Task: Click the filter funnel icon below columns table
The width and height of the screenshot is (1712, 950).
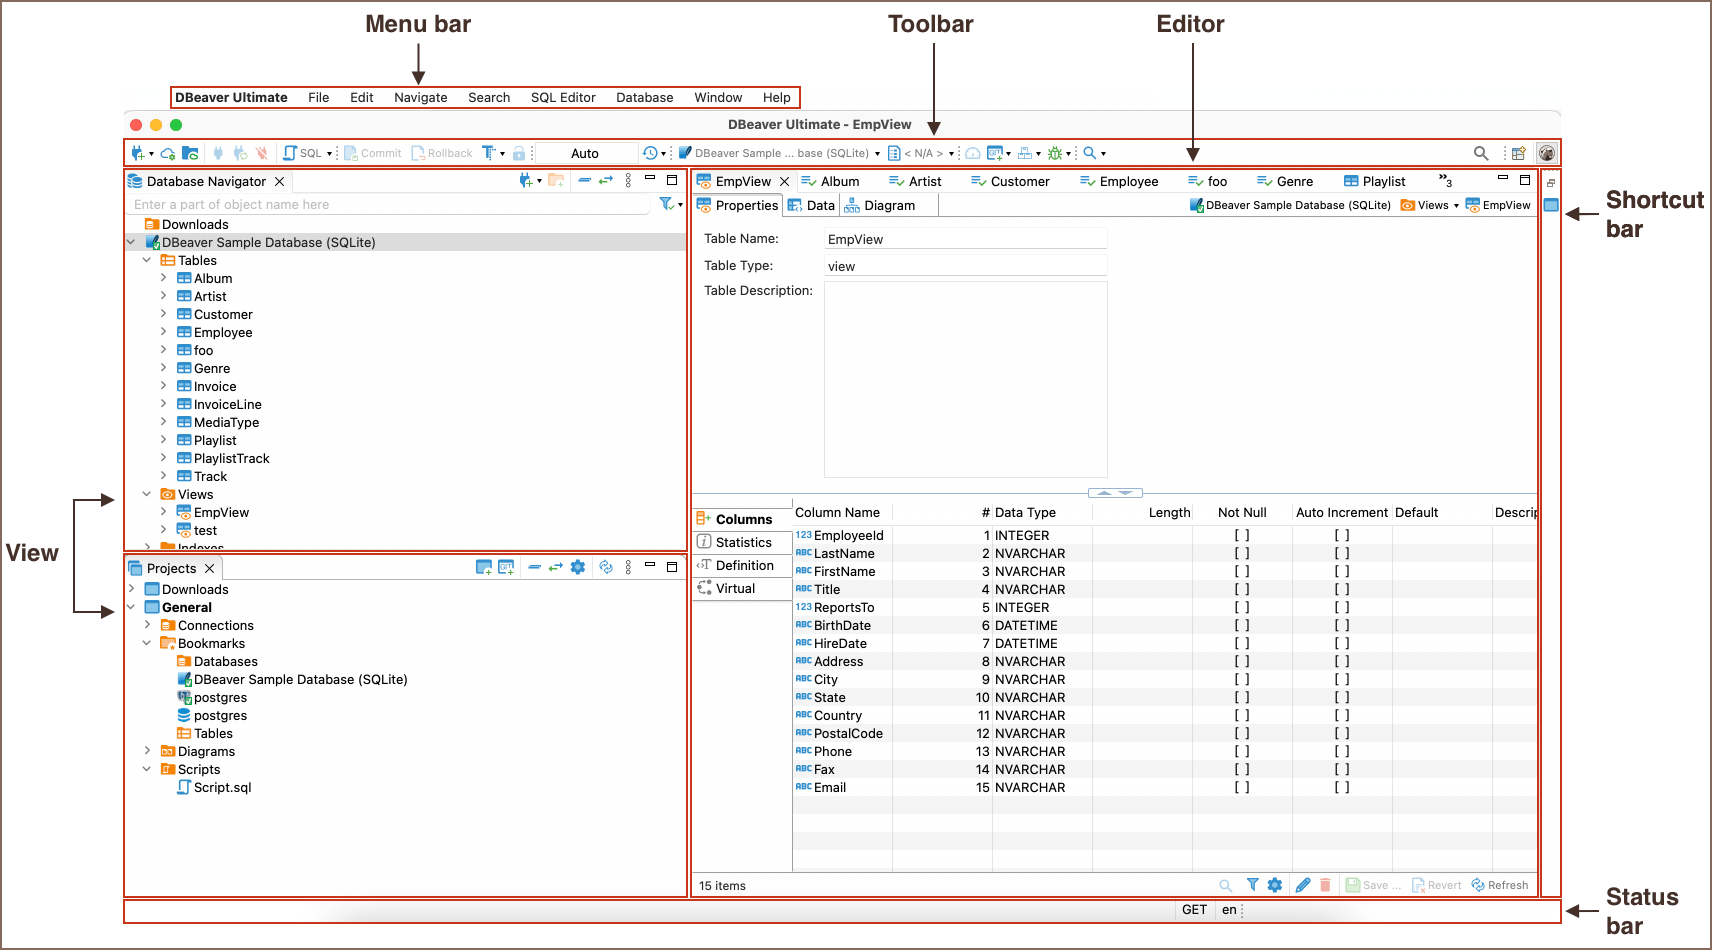Action: click(x=1252, y=885)
